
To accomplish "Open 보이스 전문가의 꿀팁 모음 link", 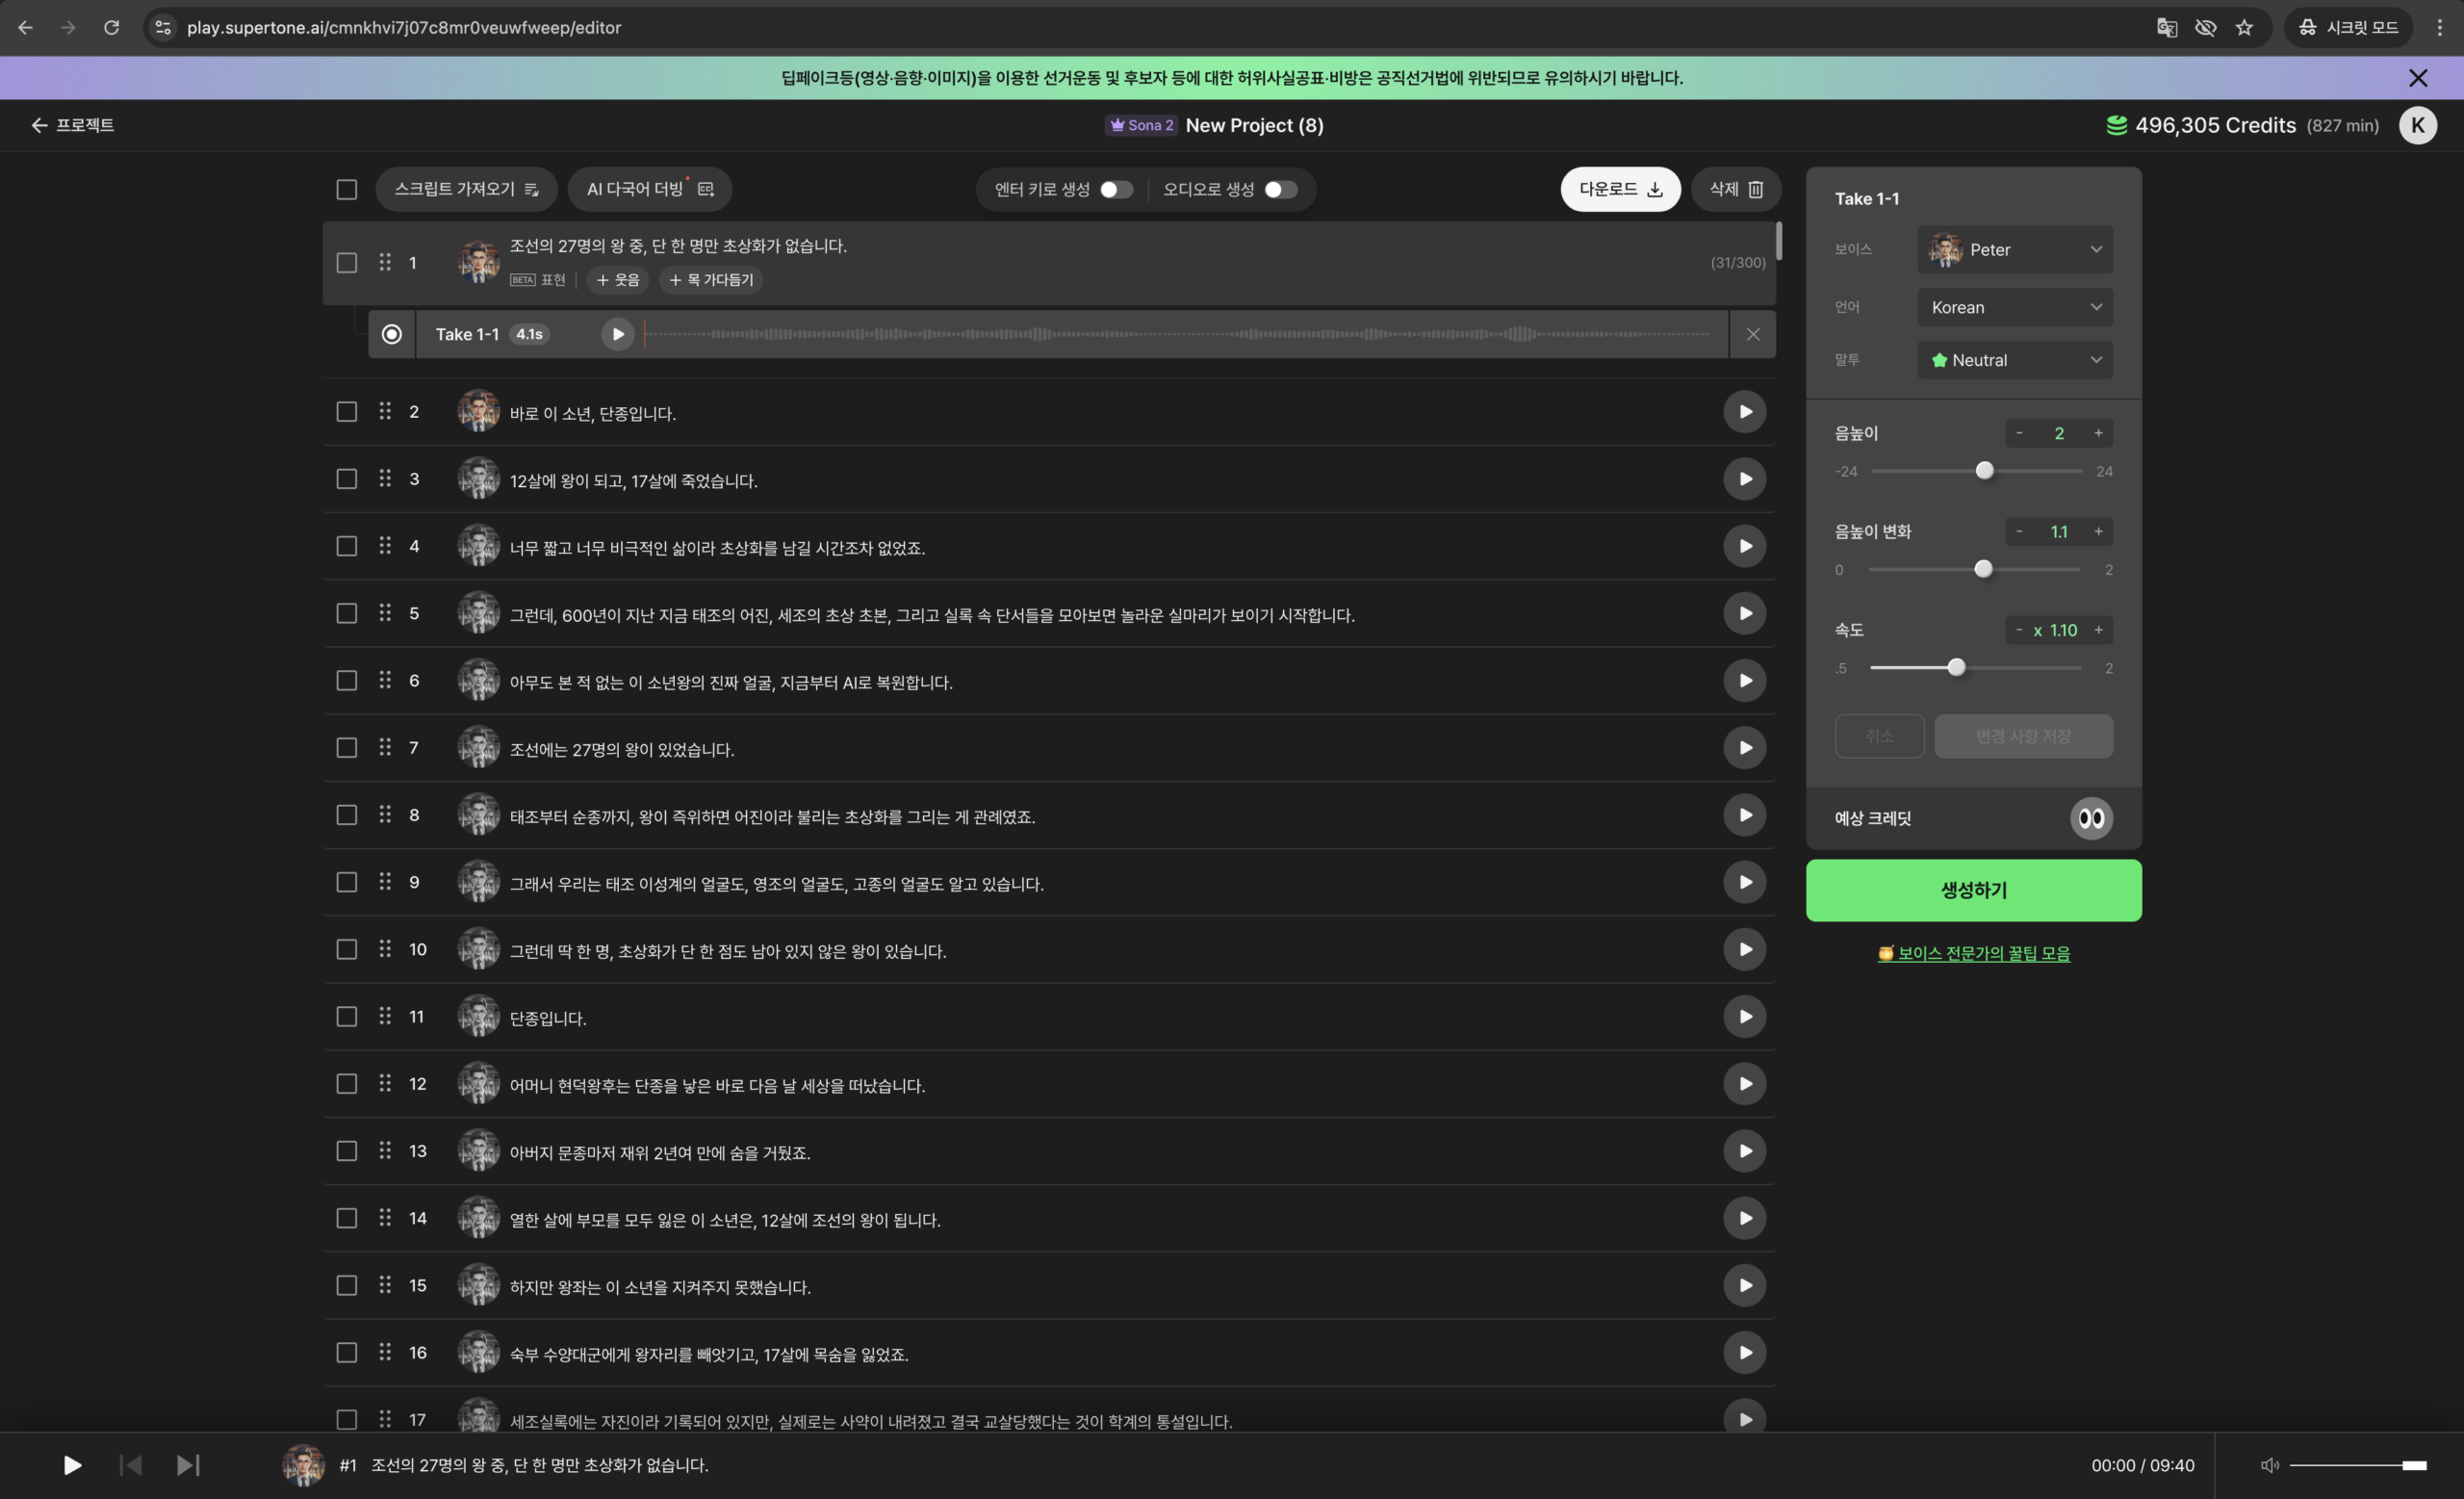I will coord(1973,953).
